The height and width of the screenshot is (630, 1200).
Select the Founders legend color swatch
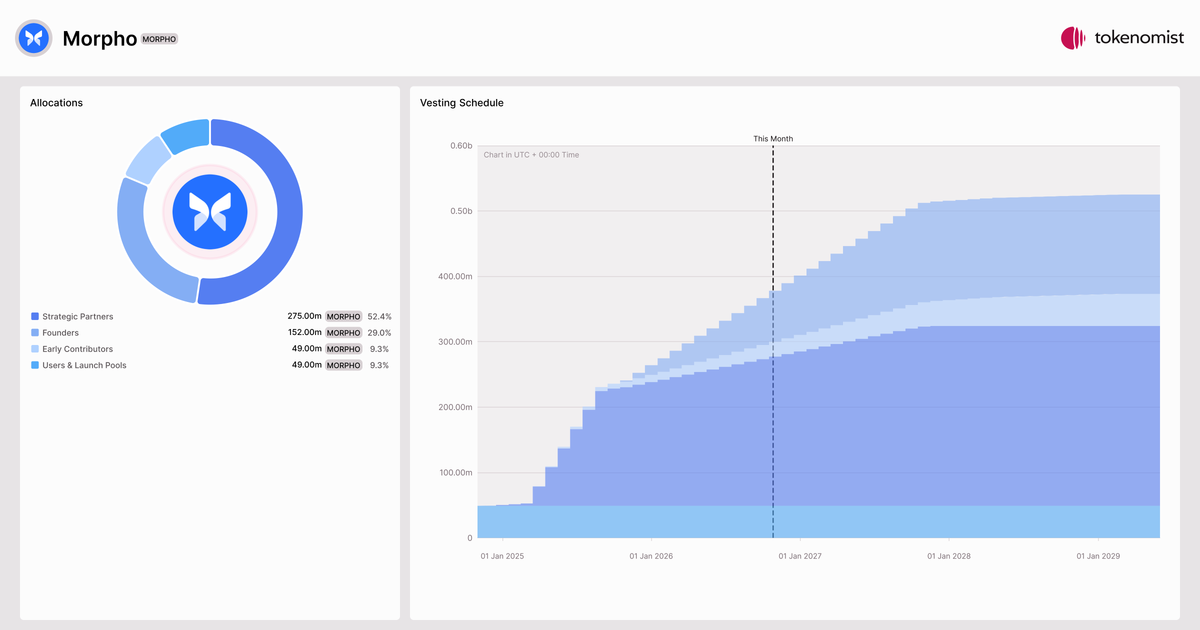pos(35,332)
